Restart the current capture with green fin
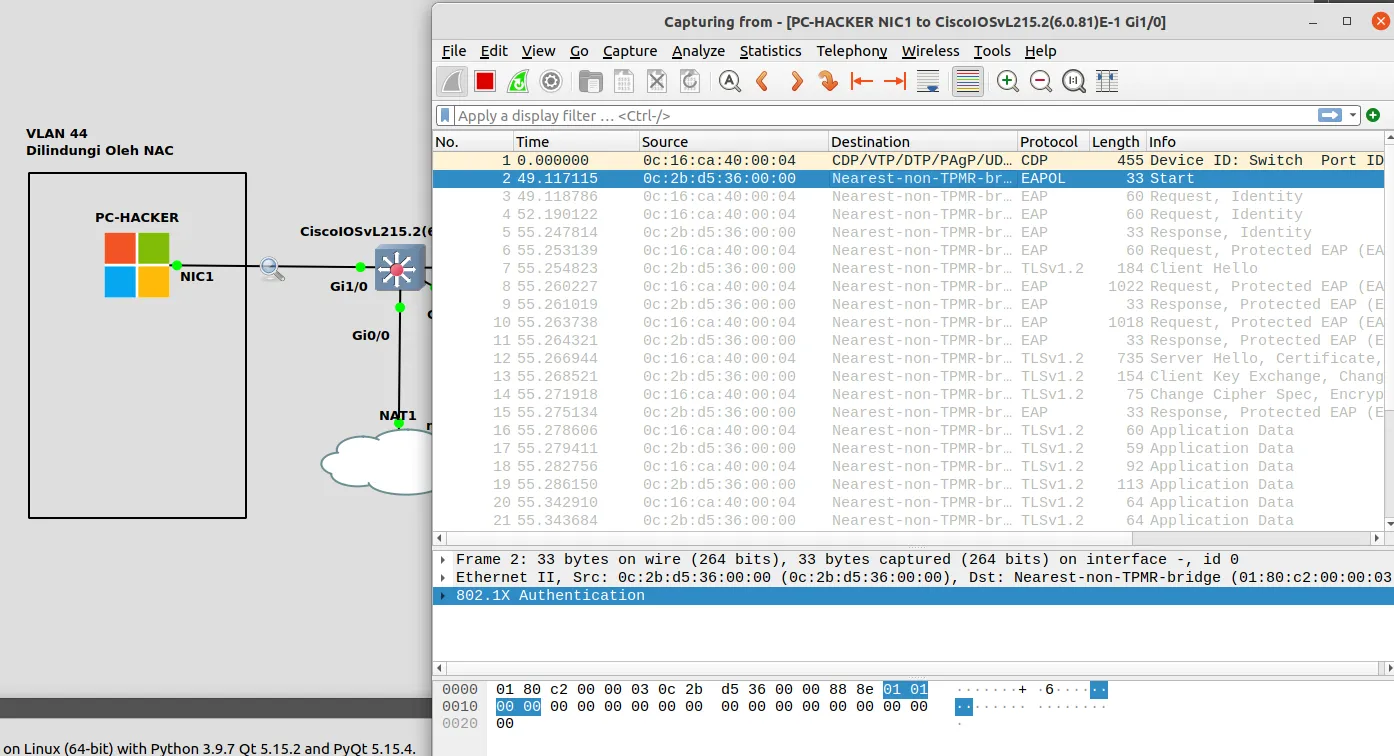1394x756 pixels. [518, 82]
